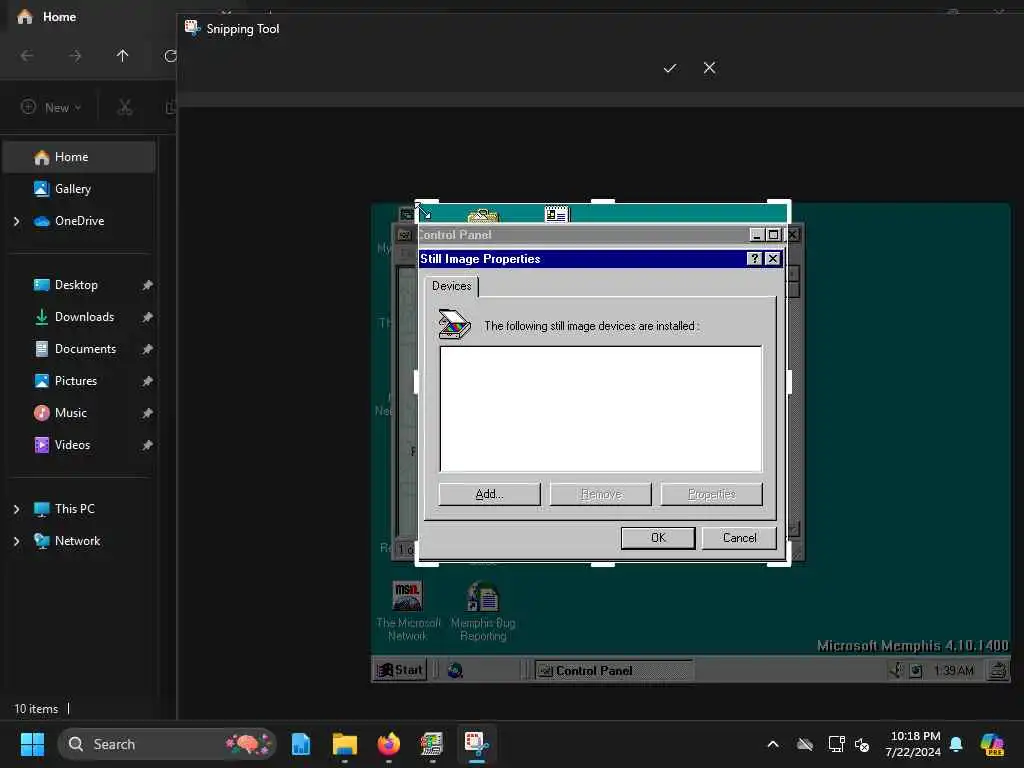Open Snipping Tool from the taskbar
The image size is (1024, 768).
tap(476, 744)
